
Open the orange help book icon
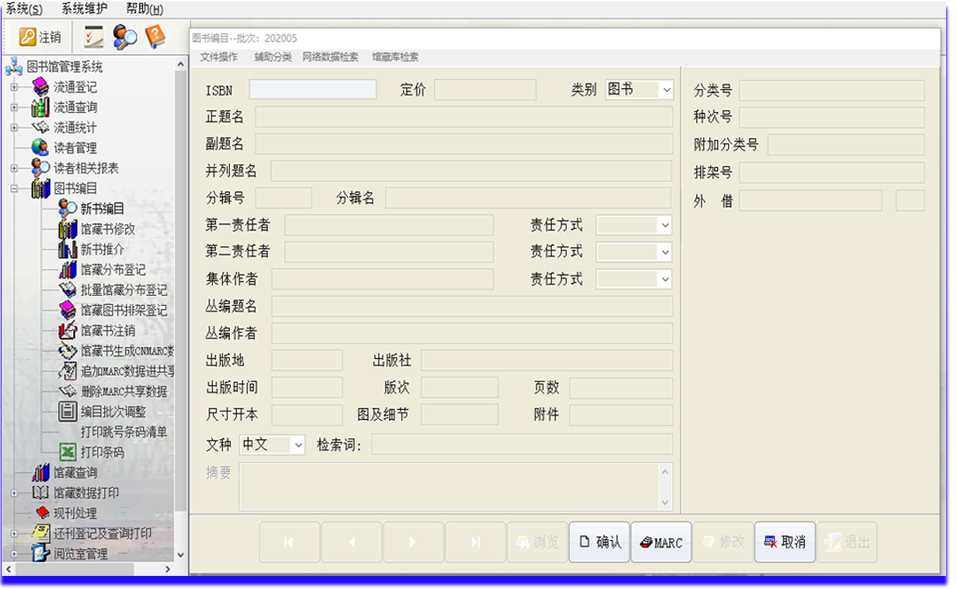155,37
